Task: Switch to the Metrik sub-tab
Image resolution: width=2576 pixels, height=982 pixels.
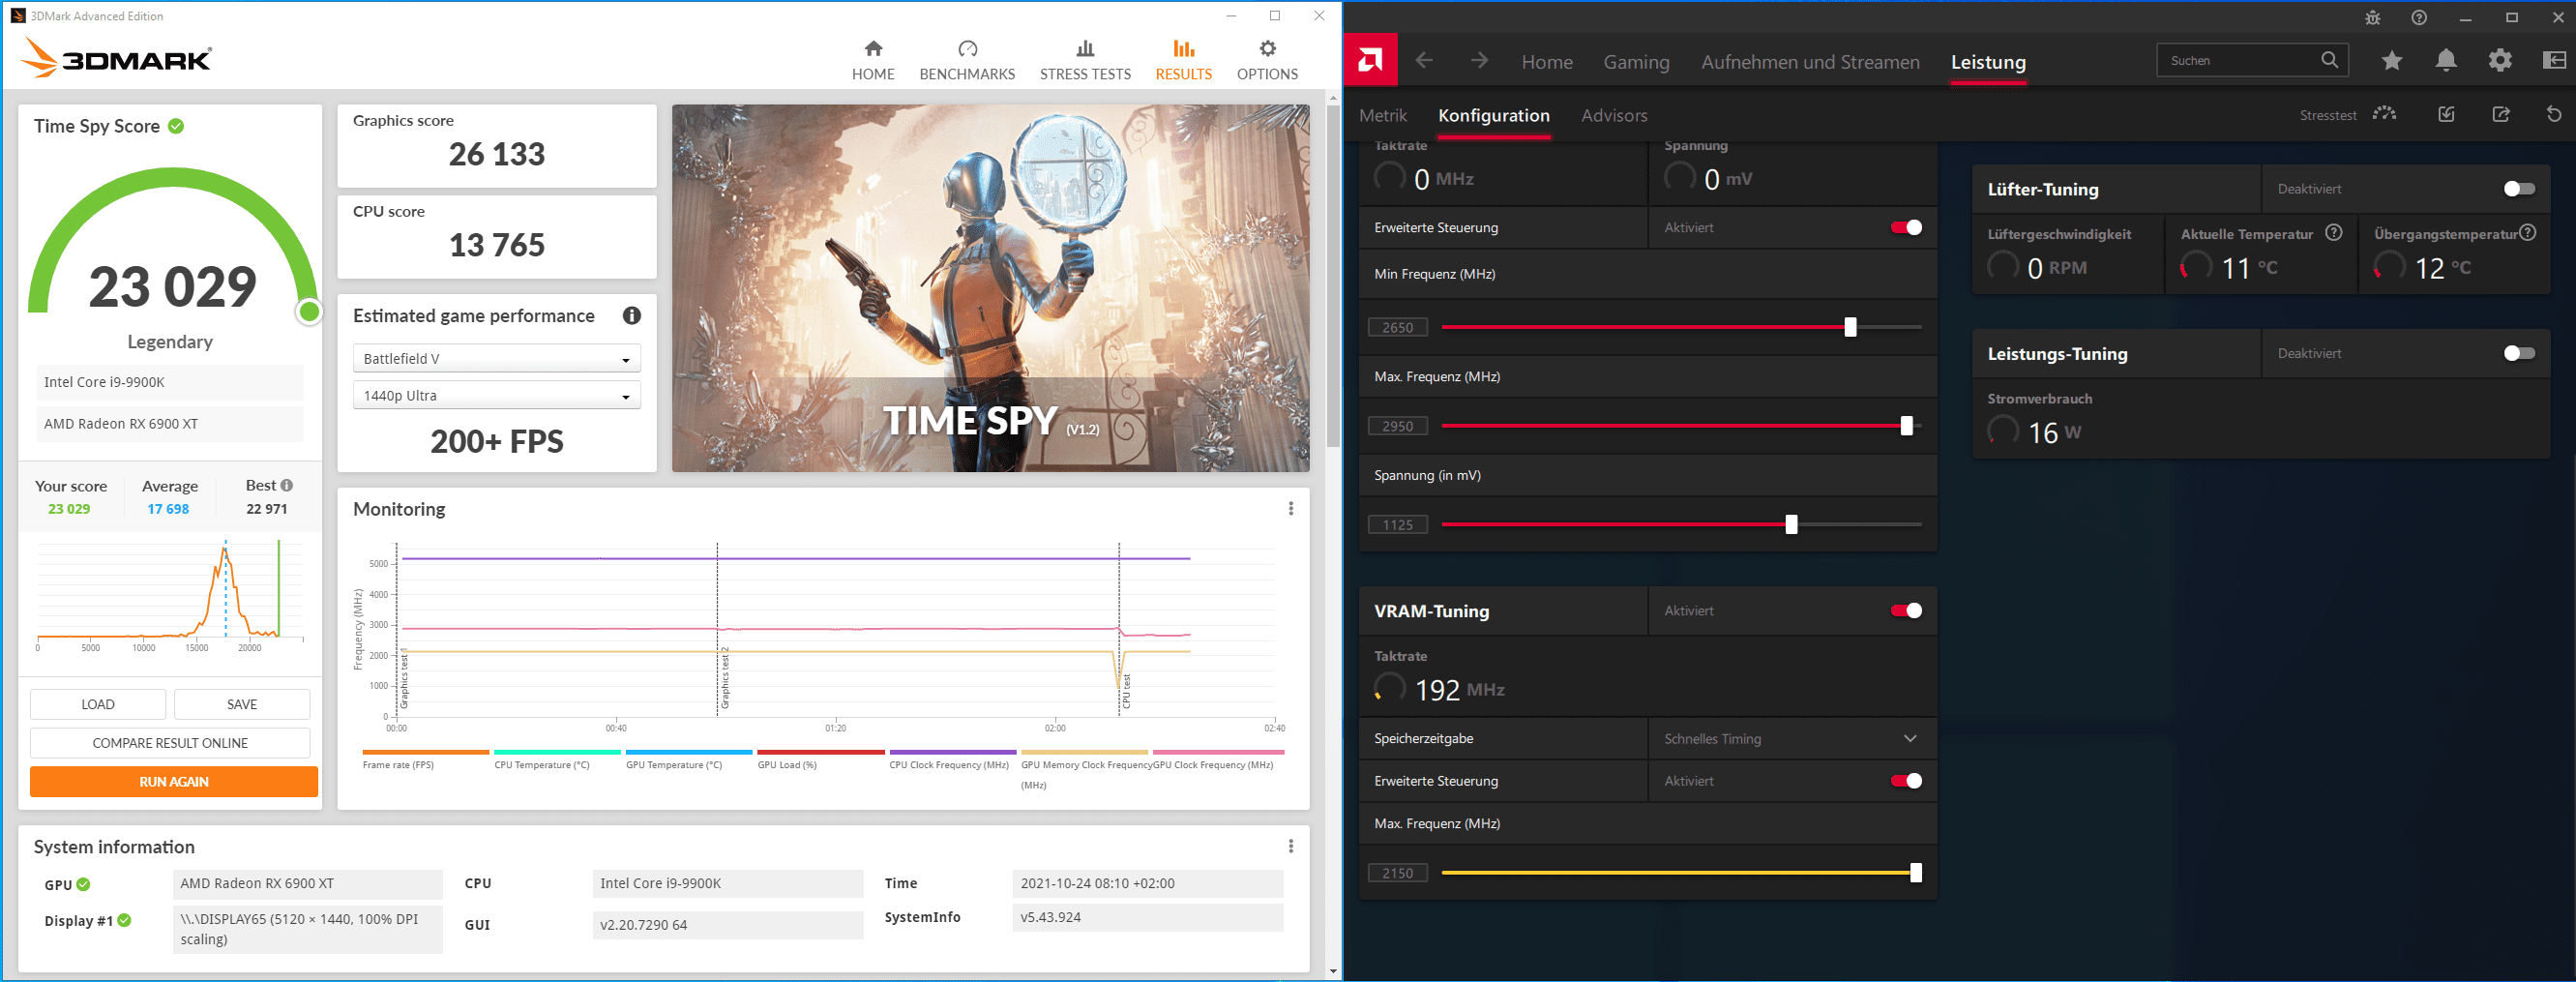Action: pyautogui.click(x=1383, y=115)
